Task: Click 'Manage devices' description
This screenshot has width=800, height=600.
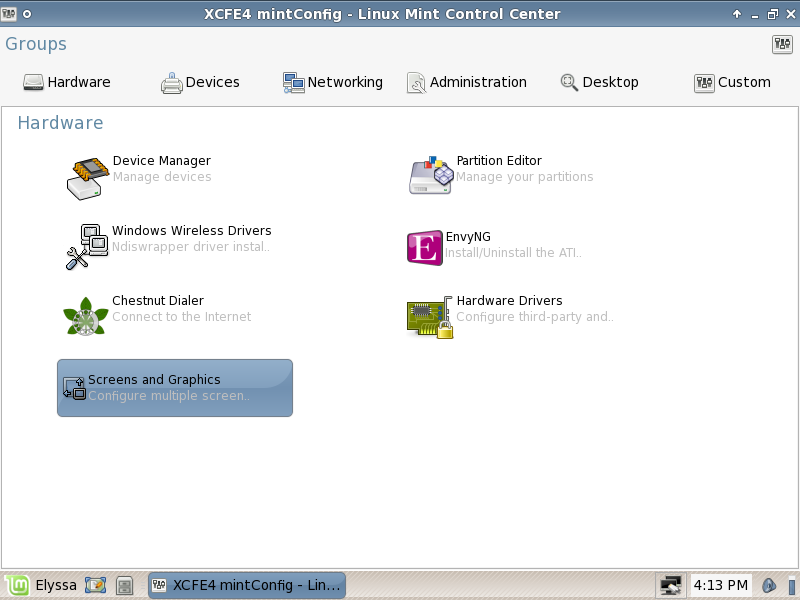Action: (x=162, y=177)
